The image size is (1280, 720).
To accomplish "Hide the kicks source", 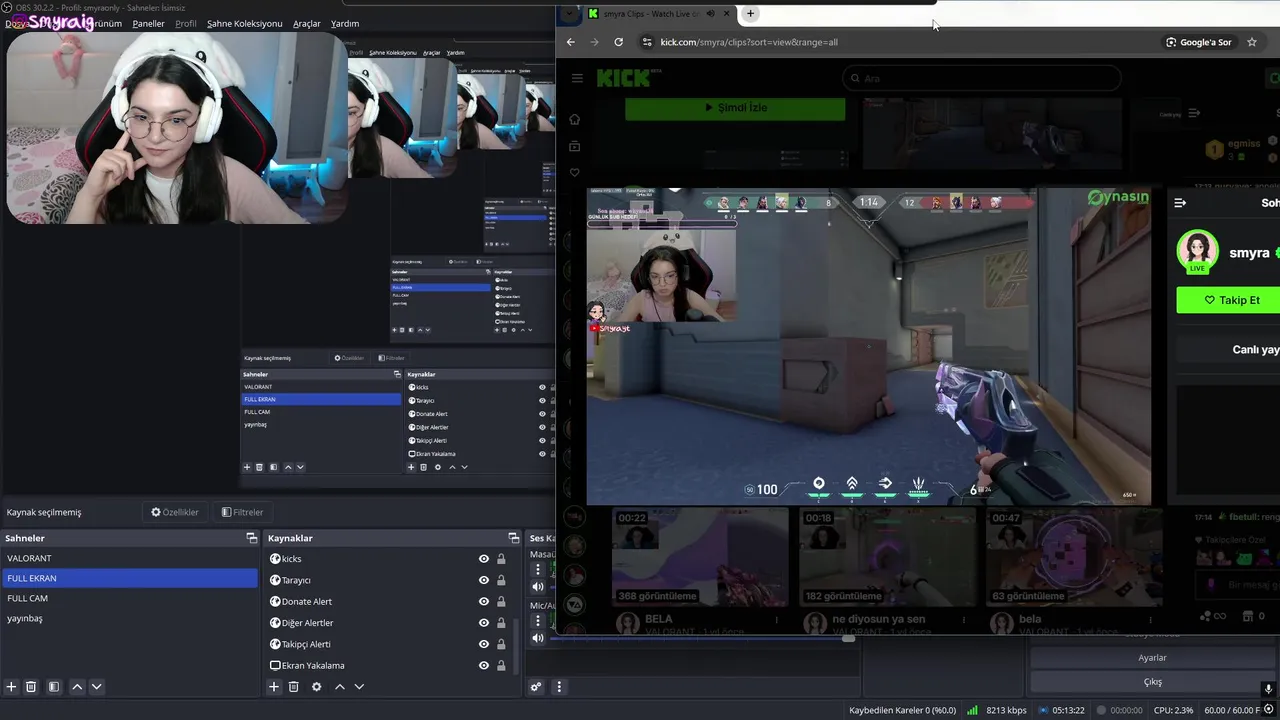I will 484,559.
